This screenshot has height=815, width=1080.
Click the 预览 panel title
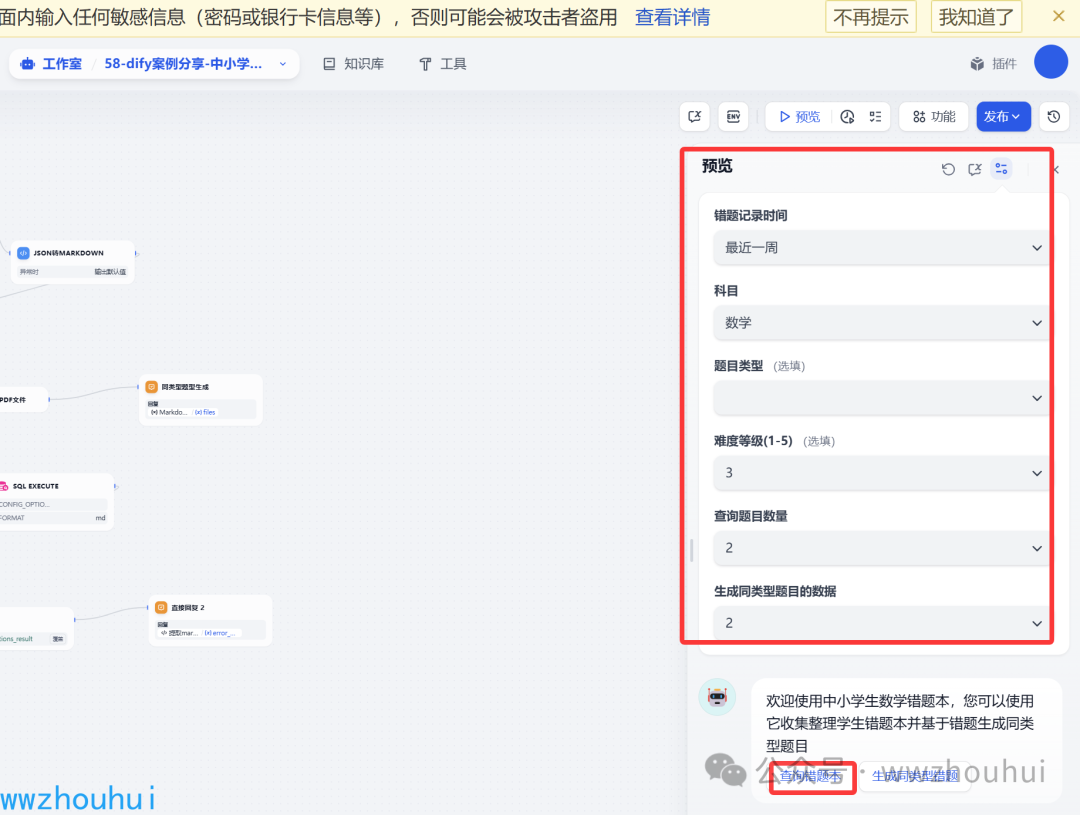(x=717, y=166)
